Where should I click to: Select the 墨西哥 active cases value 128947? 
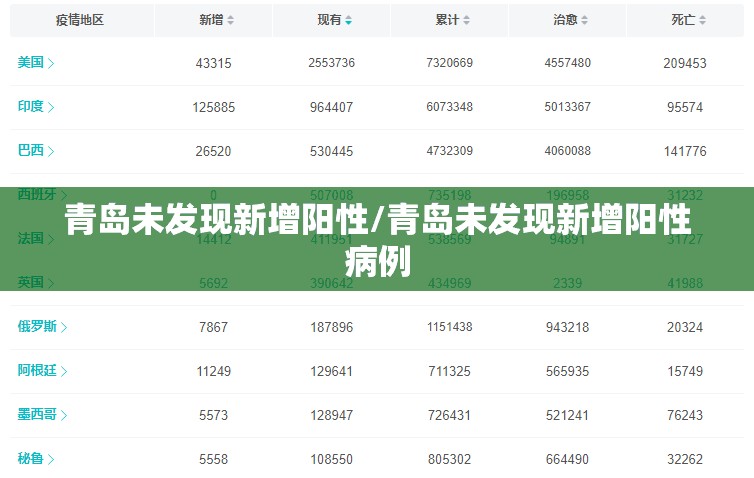[331, 415]
